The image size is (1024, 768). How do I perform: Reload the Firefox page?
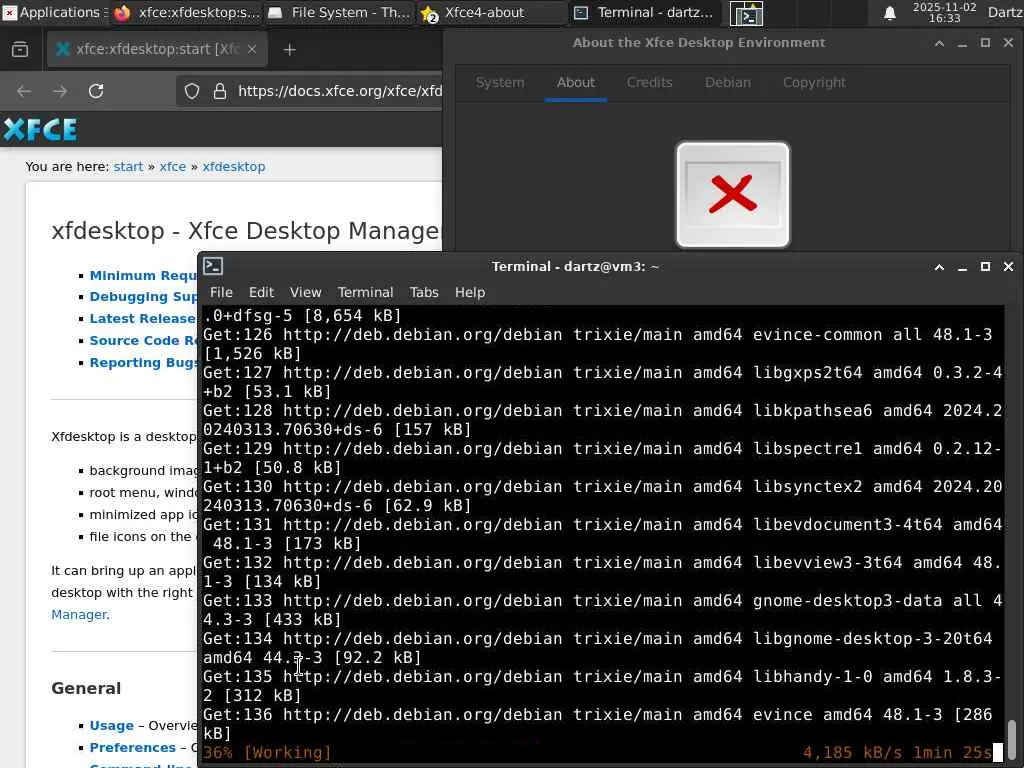[96, 91]
